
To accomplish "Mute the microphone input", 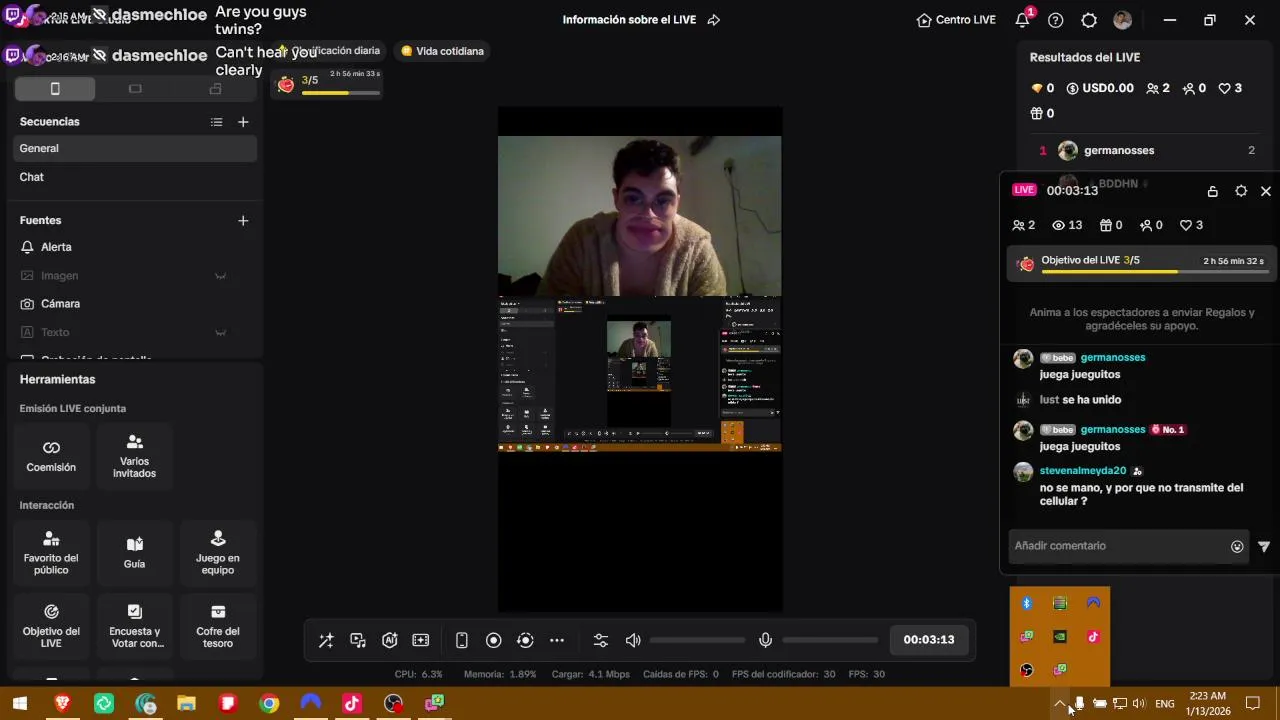I will 765,640.
